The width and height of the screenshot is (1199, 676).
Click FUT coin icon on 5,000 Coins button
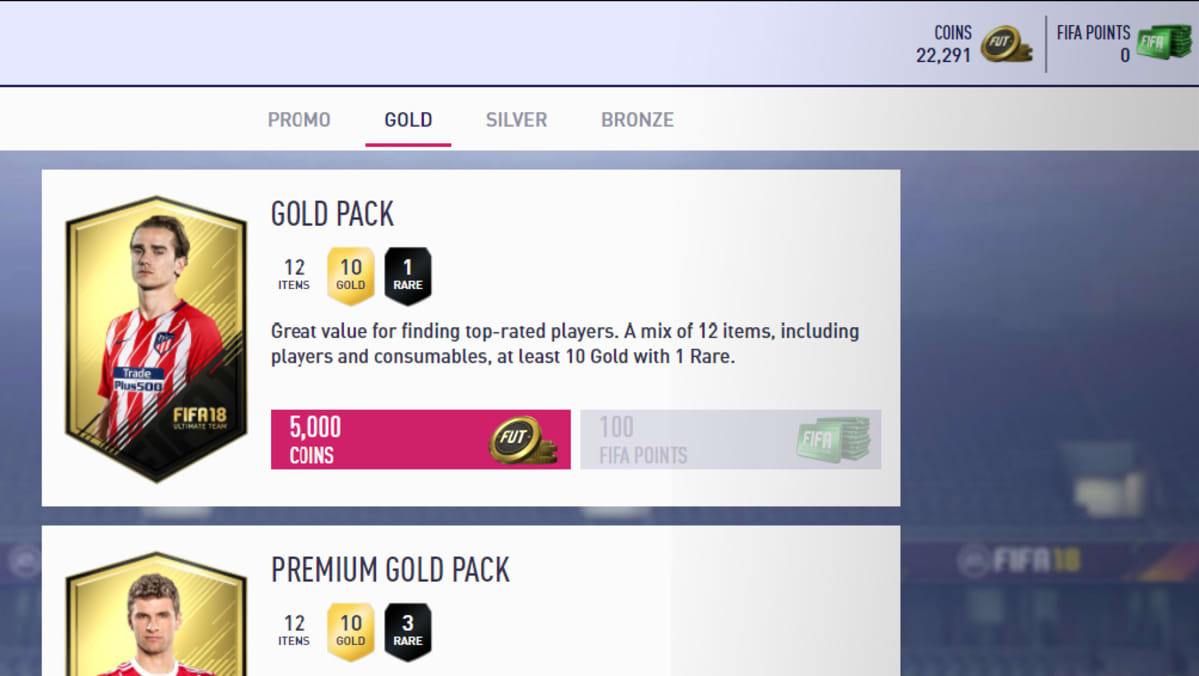(522, 440)
